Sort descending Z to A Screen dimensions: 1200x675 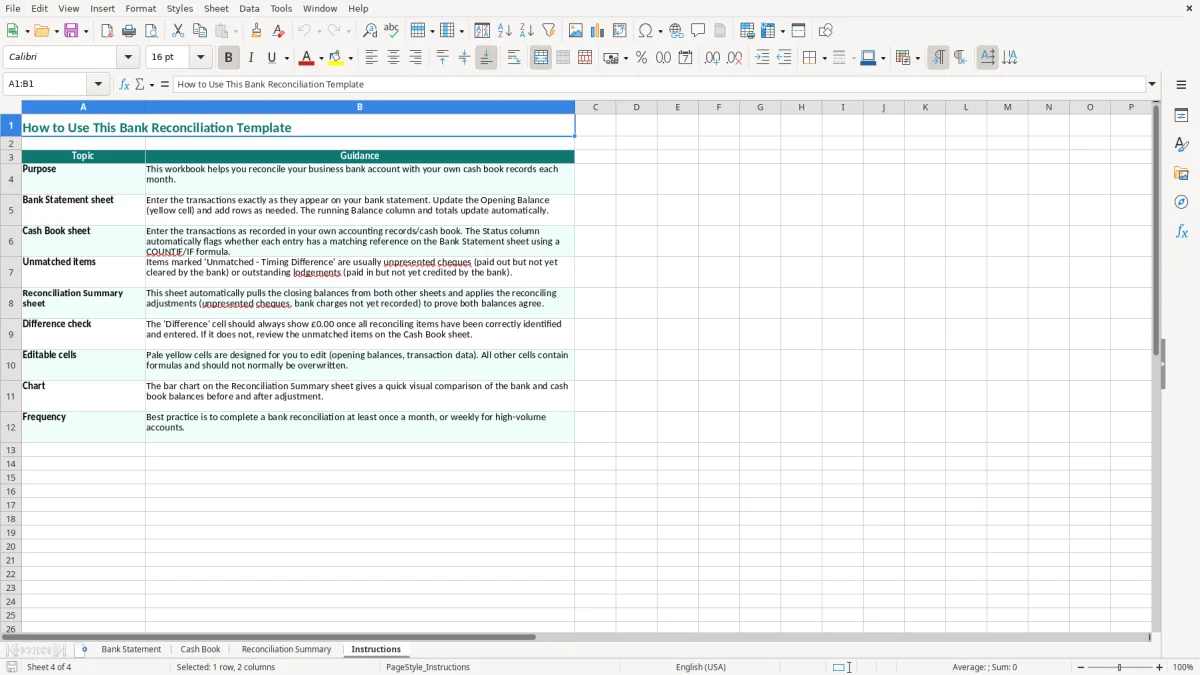527,31
